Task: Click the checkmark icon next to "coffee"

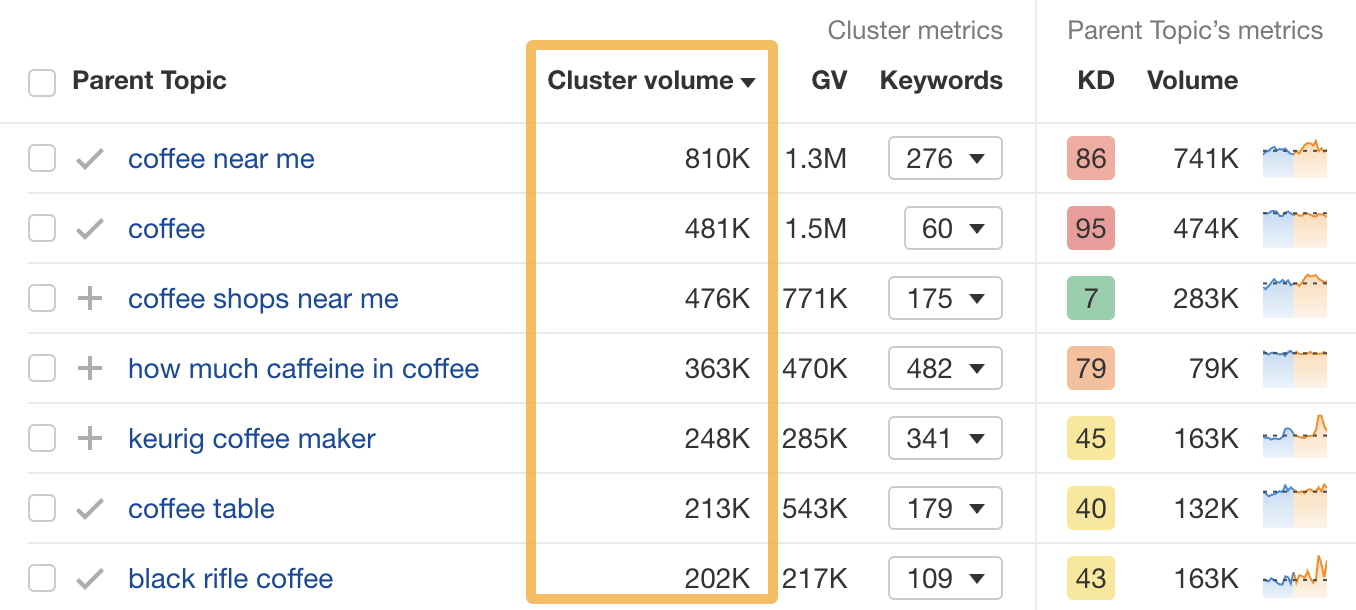Action: point(89,228)
